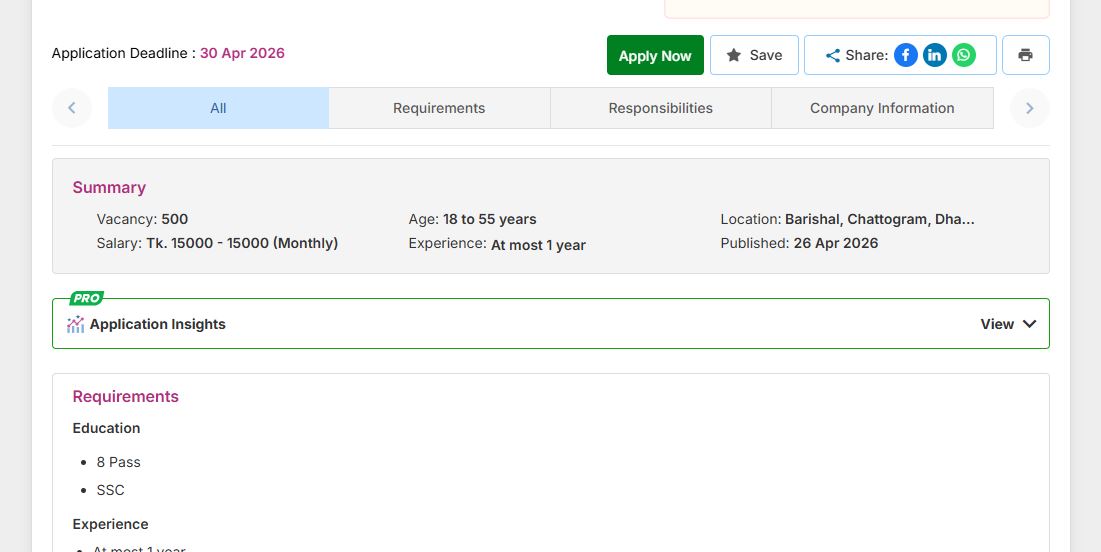This screenshot has height=552, width=1101.
Task: Click the 30 Apr 2026 deadline date
Action: pos(242,53)
